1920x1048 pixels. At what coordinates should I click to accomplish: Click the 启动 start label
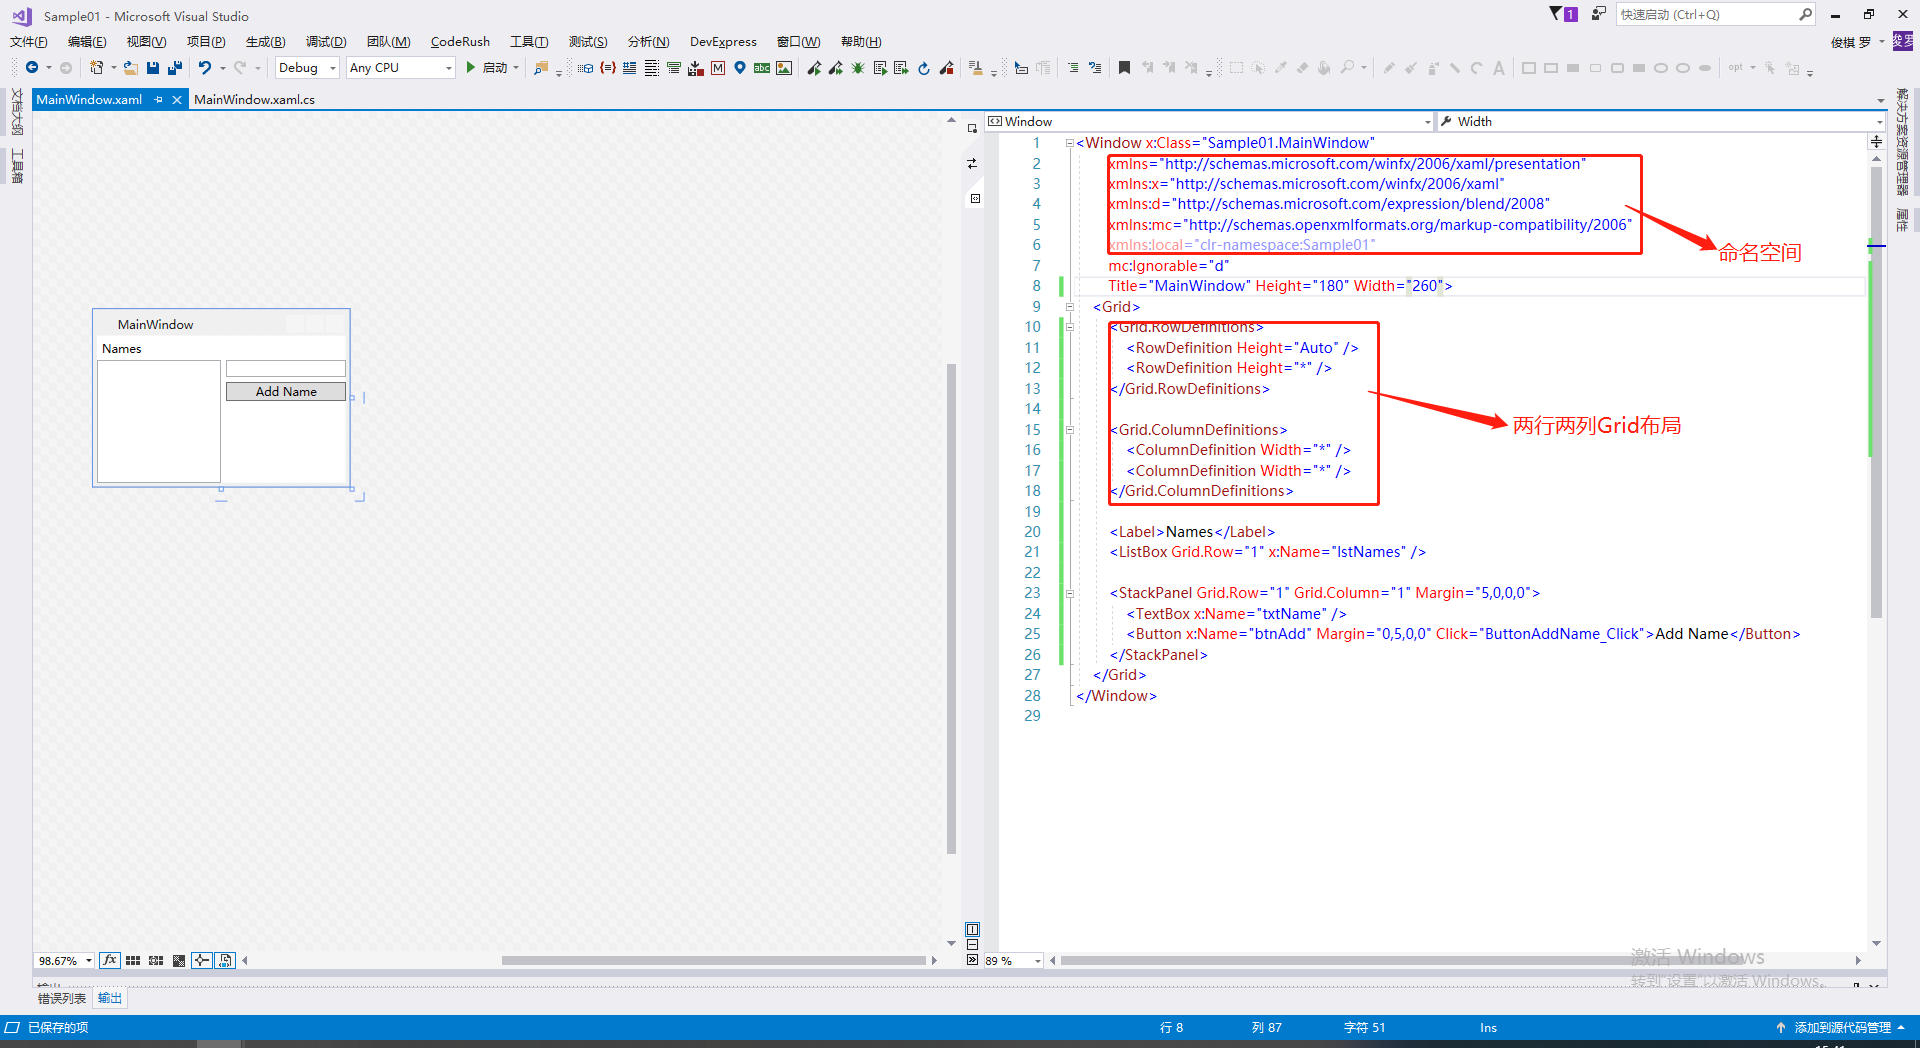point(495,68)
